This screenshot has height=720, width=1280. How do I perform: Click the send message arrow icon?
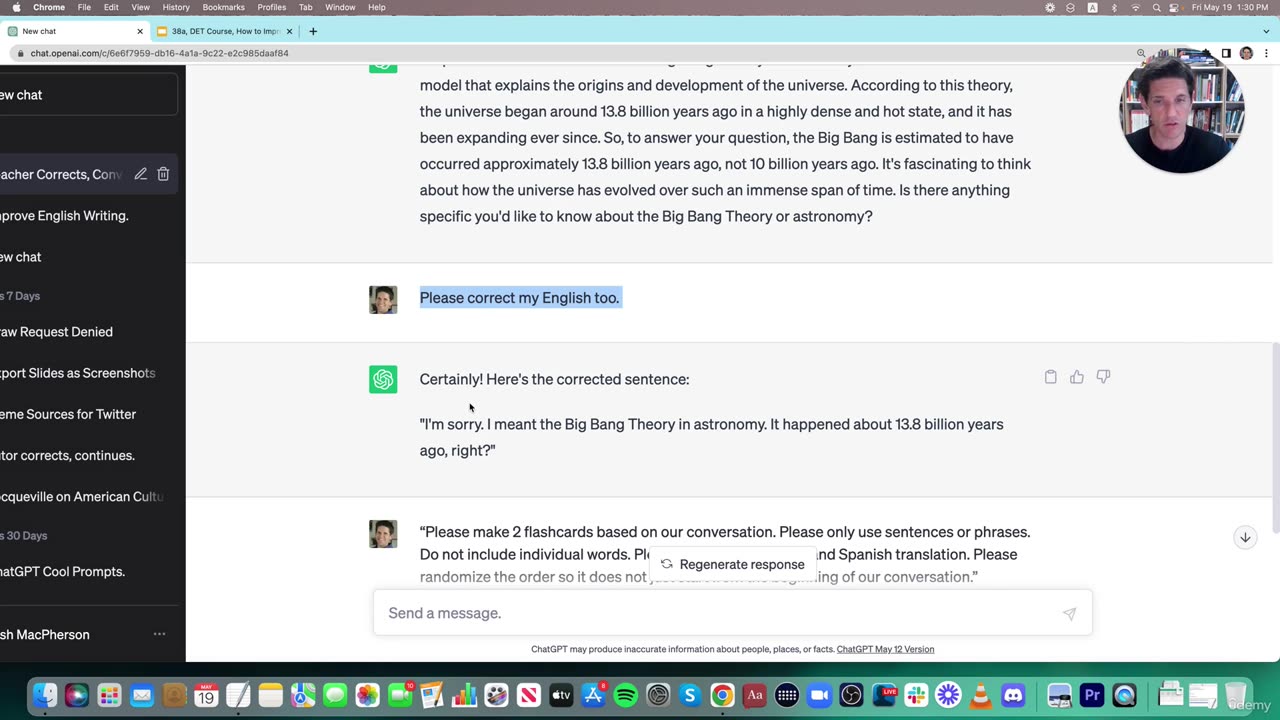pyautogui.click(x=1069, y=613)
